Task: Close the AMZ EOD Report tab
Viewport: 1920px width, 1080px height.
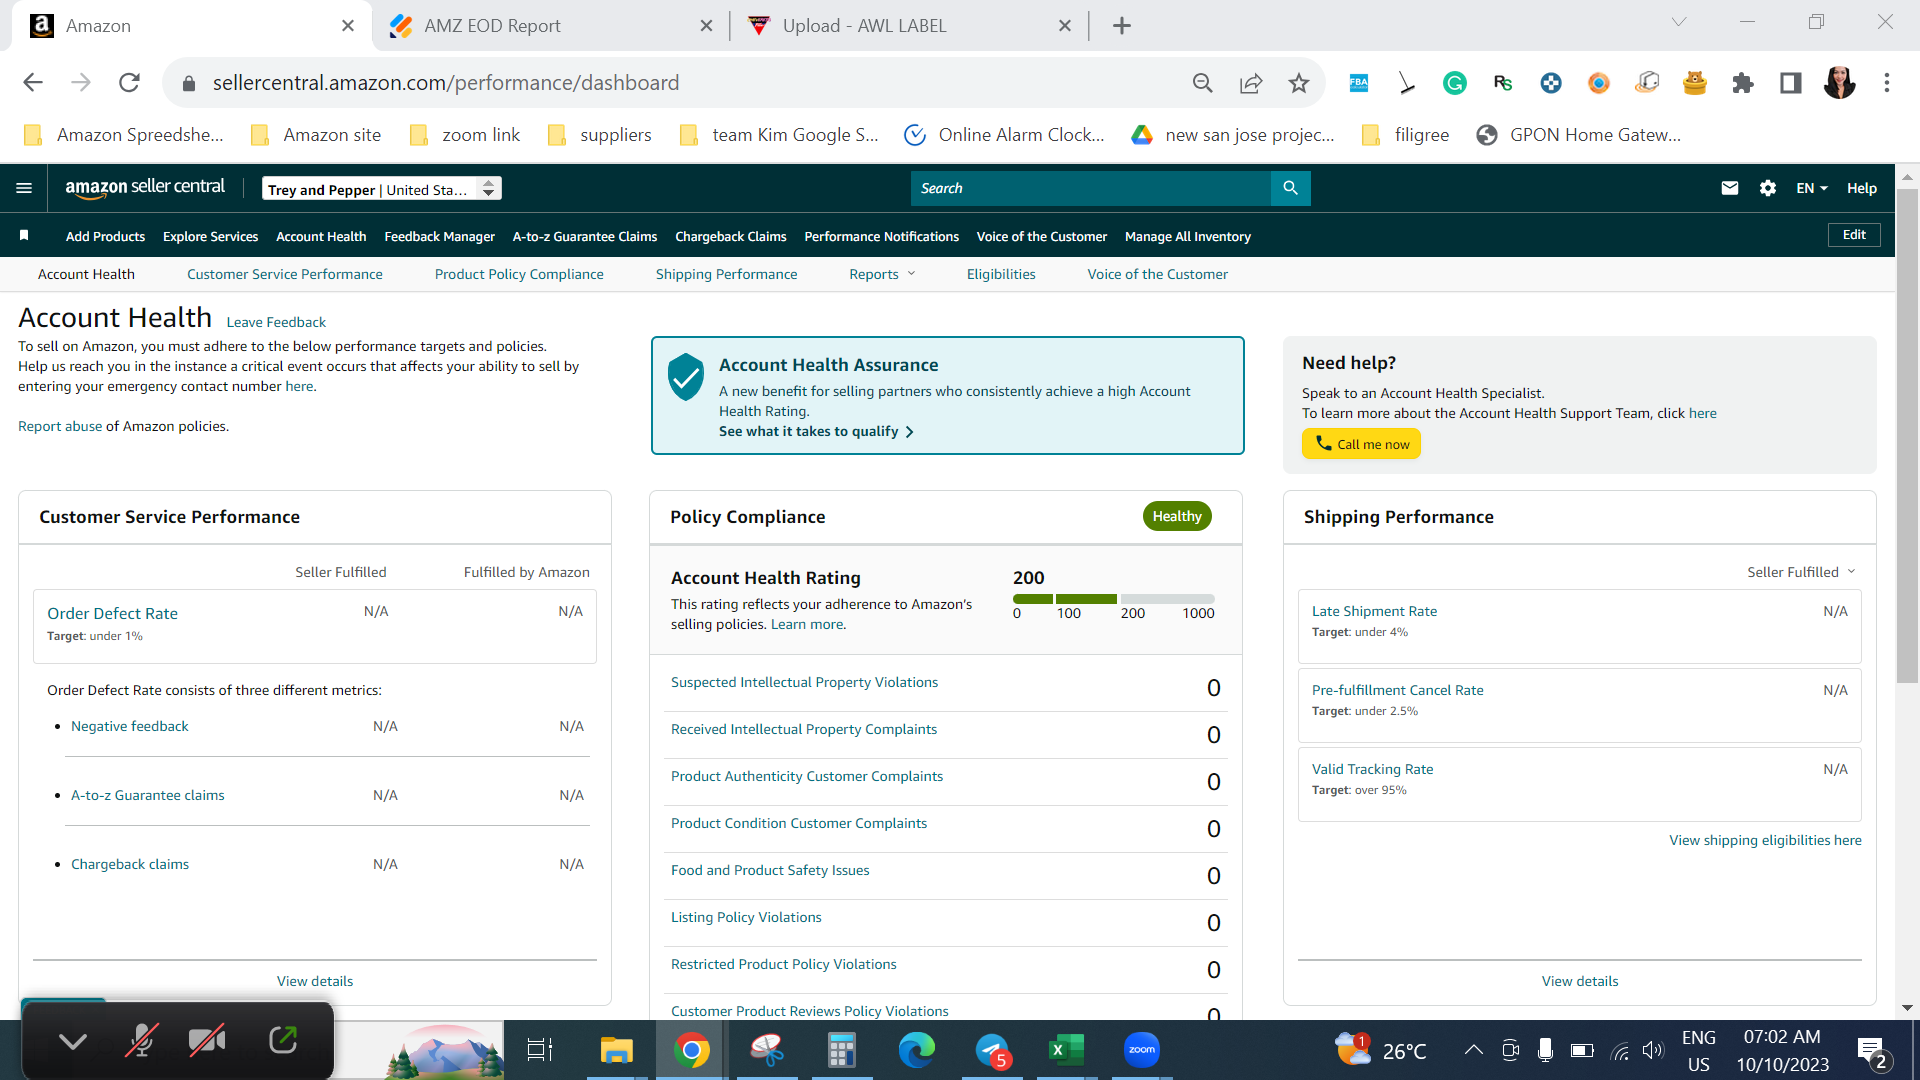Action: (706, 26)
